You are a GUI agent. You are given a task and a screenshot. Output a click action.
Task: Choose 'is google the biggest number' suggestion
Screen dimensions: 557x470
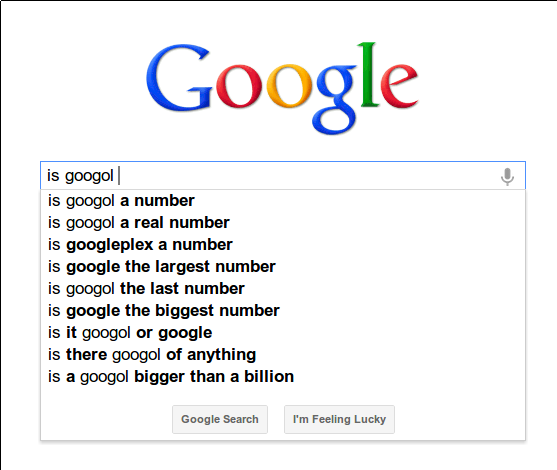click(283, 311)
